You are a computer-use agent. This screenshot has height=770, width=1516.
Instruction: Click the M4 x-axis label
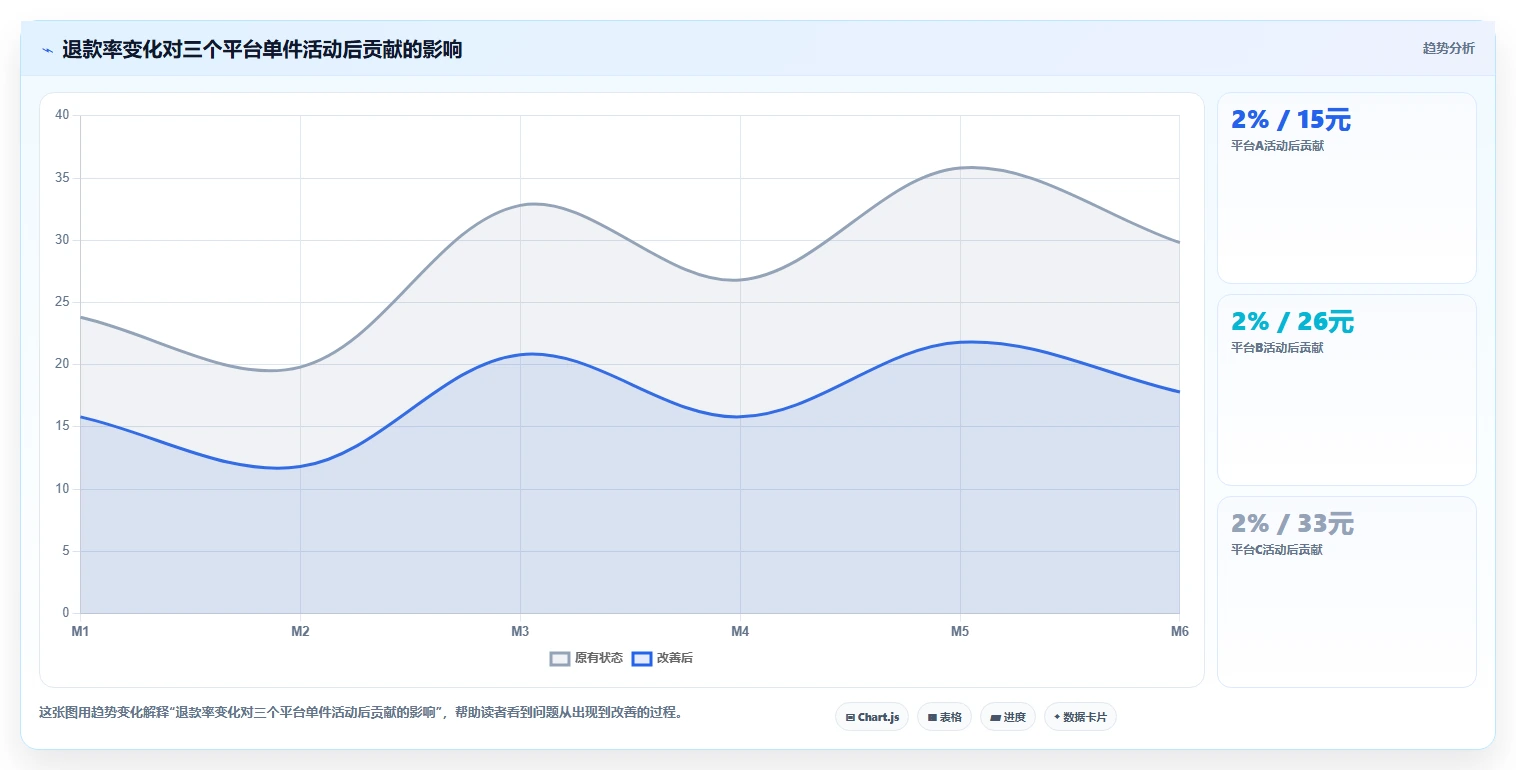click(740, 631)
